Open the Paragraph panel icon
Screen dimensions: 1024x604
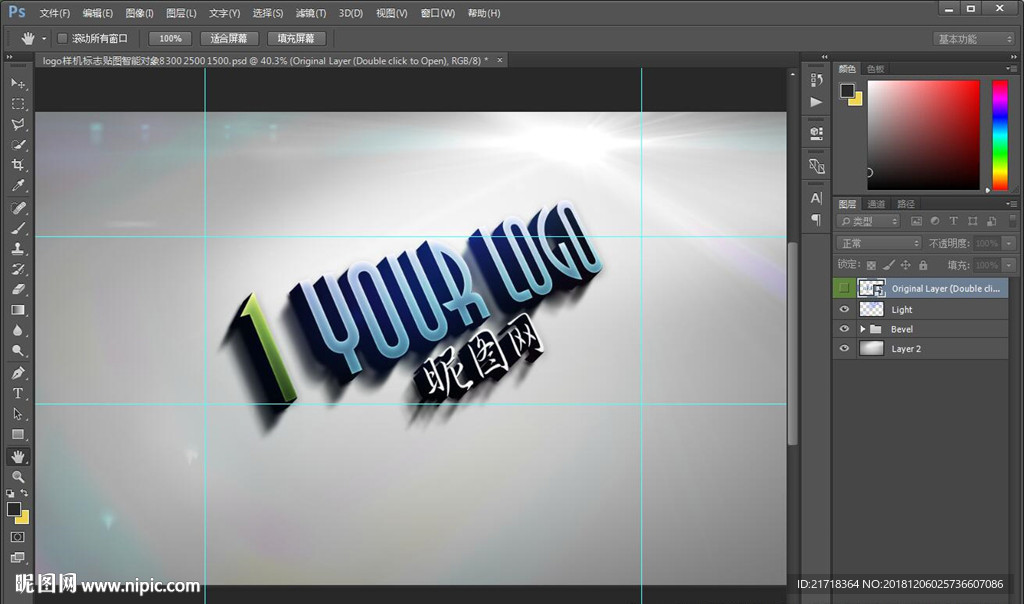(x=816, y=219)
